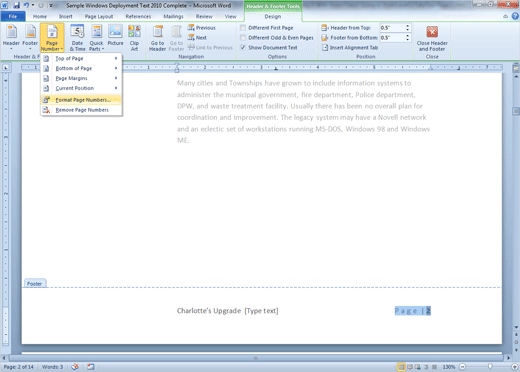520x372 pixels.
Task: Select the Design tab
Action: pyautogui.click(x=273, y=16)
